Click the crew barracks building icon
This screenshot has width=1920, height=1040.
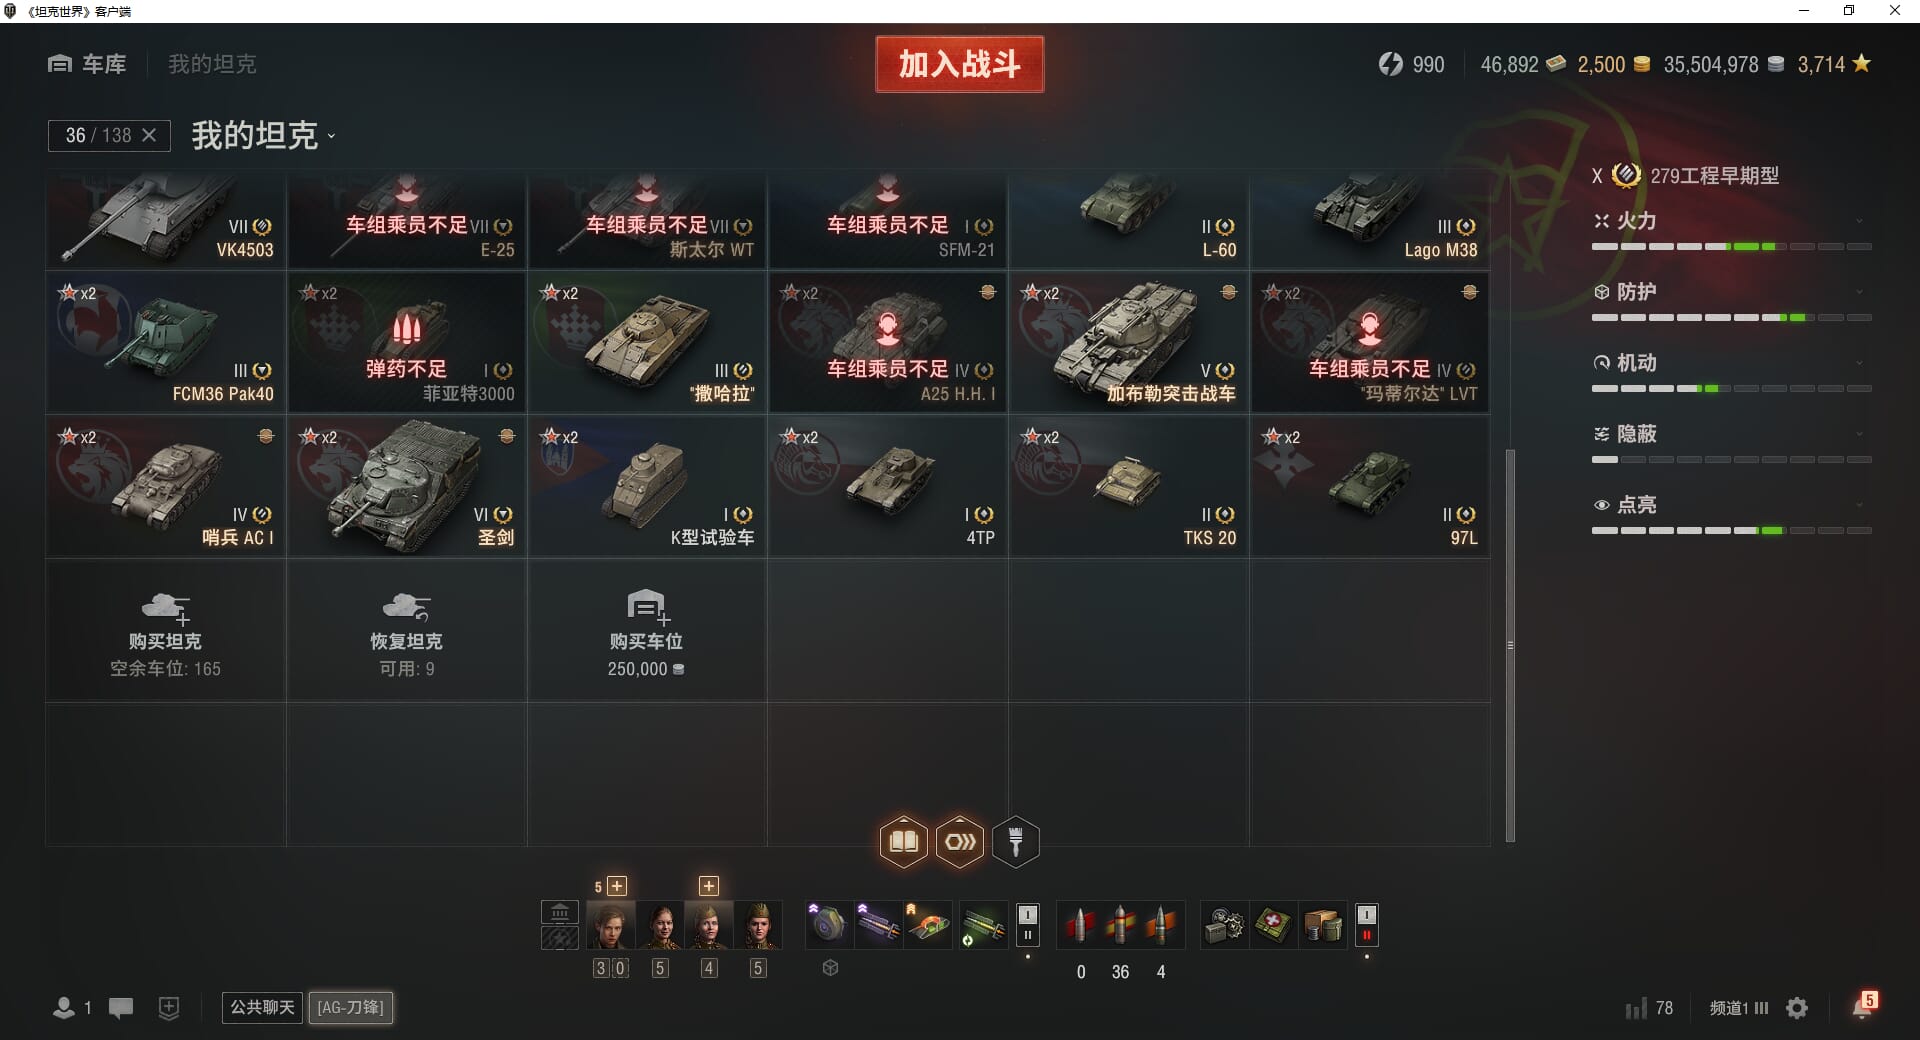(x=560, y=912)
